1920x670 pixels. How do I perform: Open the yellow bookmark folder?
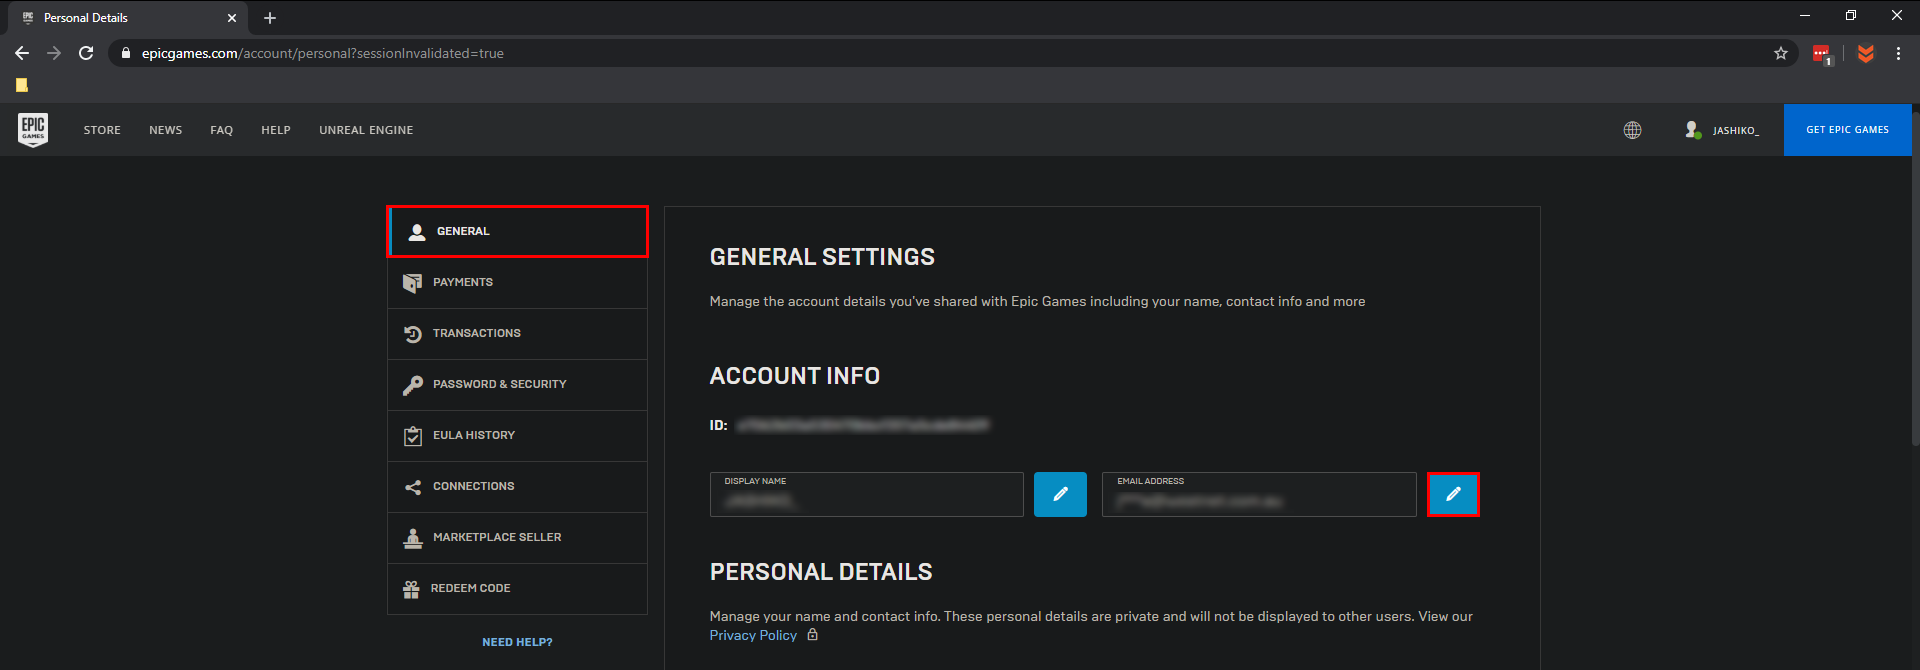tap(22, 85)
